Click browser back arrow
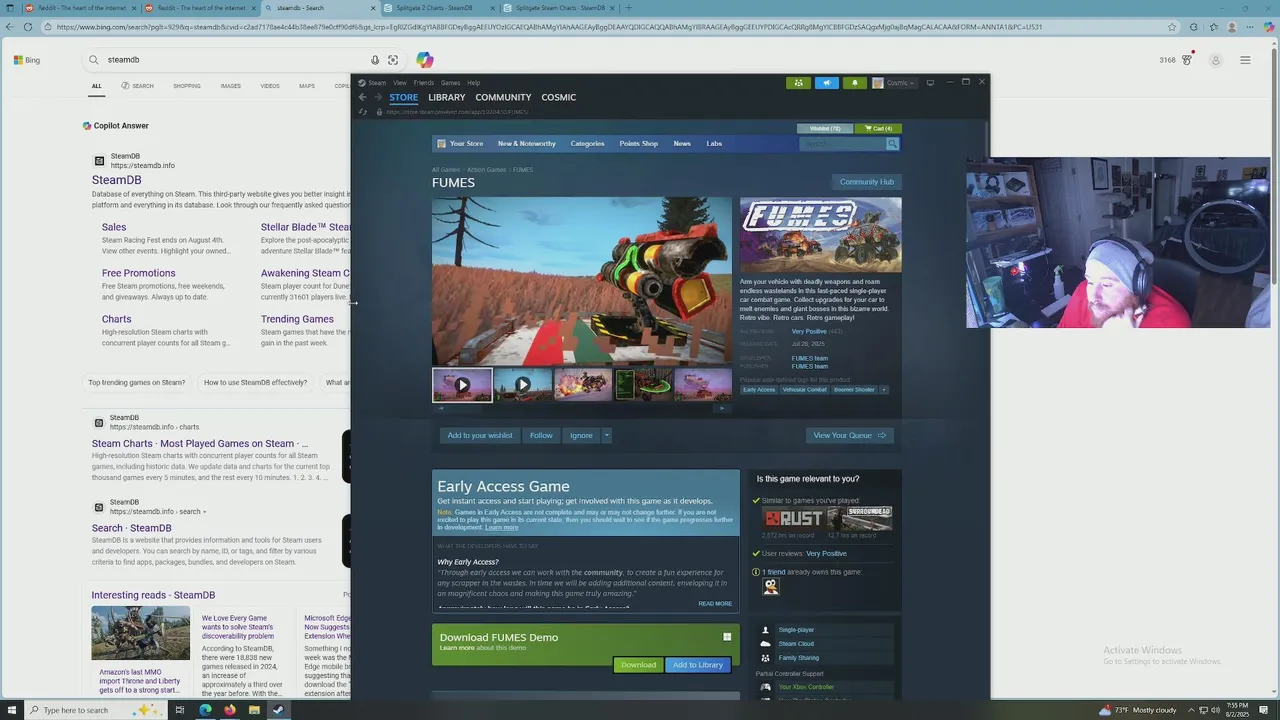The height and width of the screenshot is (720, 1280). coord(11,27)
